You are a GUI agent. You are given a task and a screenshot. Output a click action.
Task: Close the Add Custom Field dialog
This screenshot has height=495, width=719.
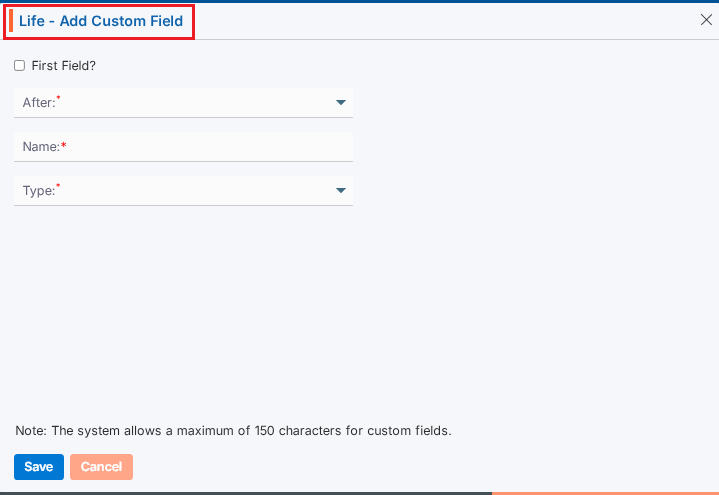(x=706, y=20)
